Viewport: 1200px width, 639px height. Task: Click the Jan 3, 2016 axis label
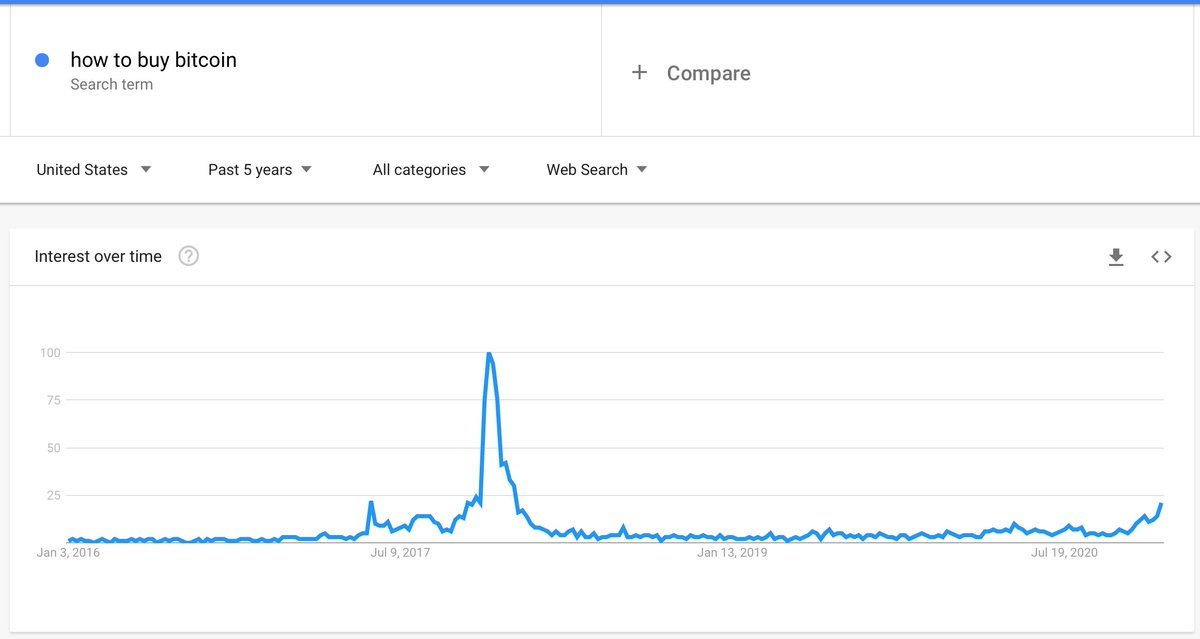point(68,552)
